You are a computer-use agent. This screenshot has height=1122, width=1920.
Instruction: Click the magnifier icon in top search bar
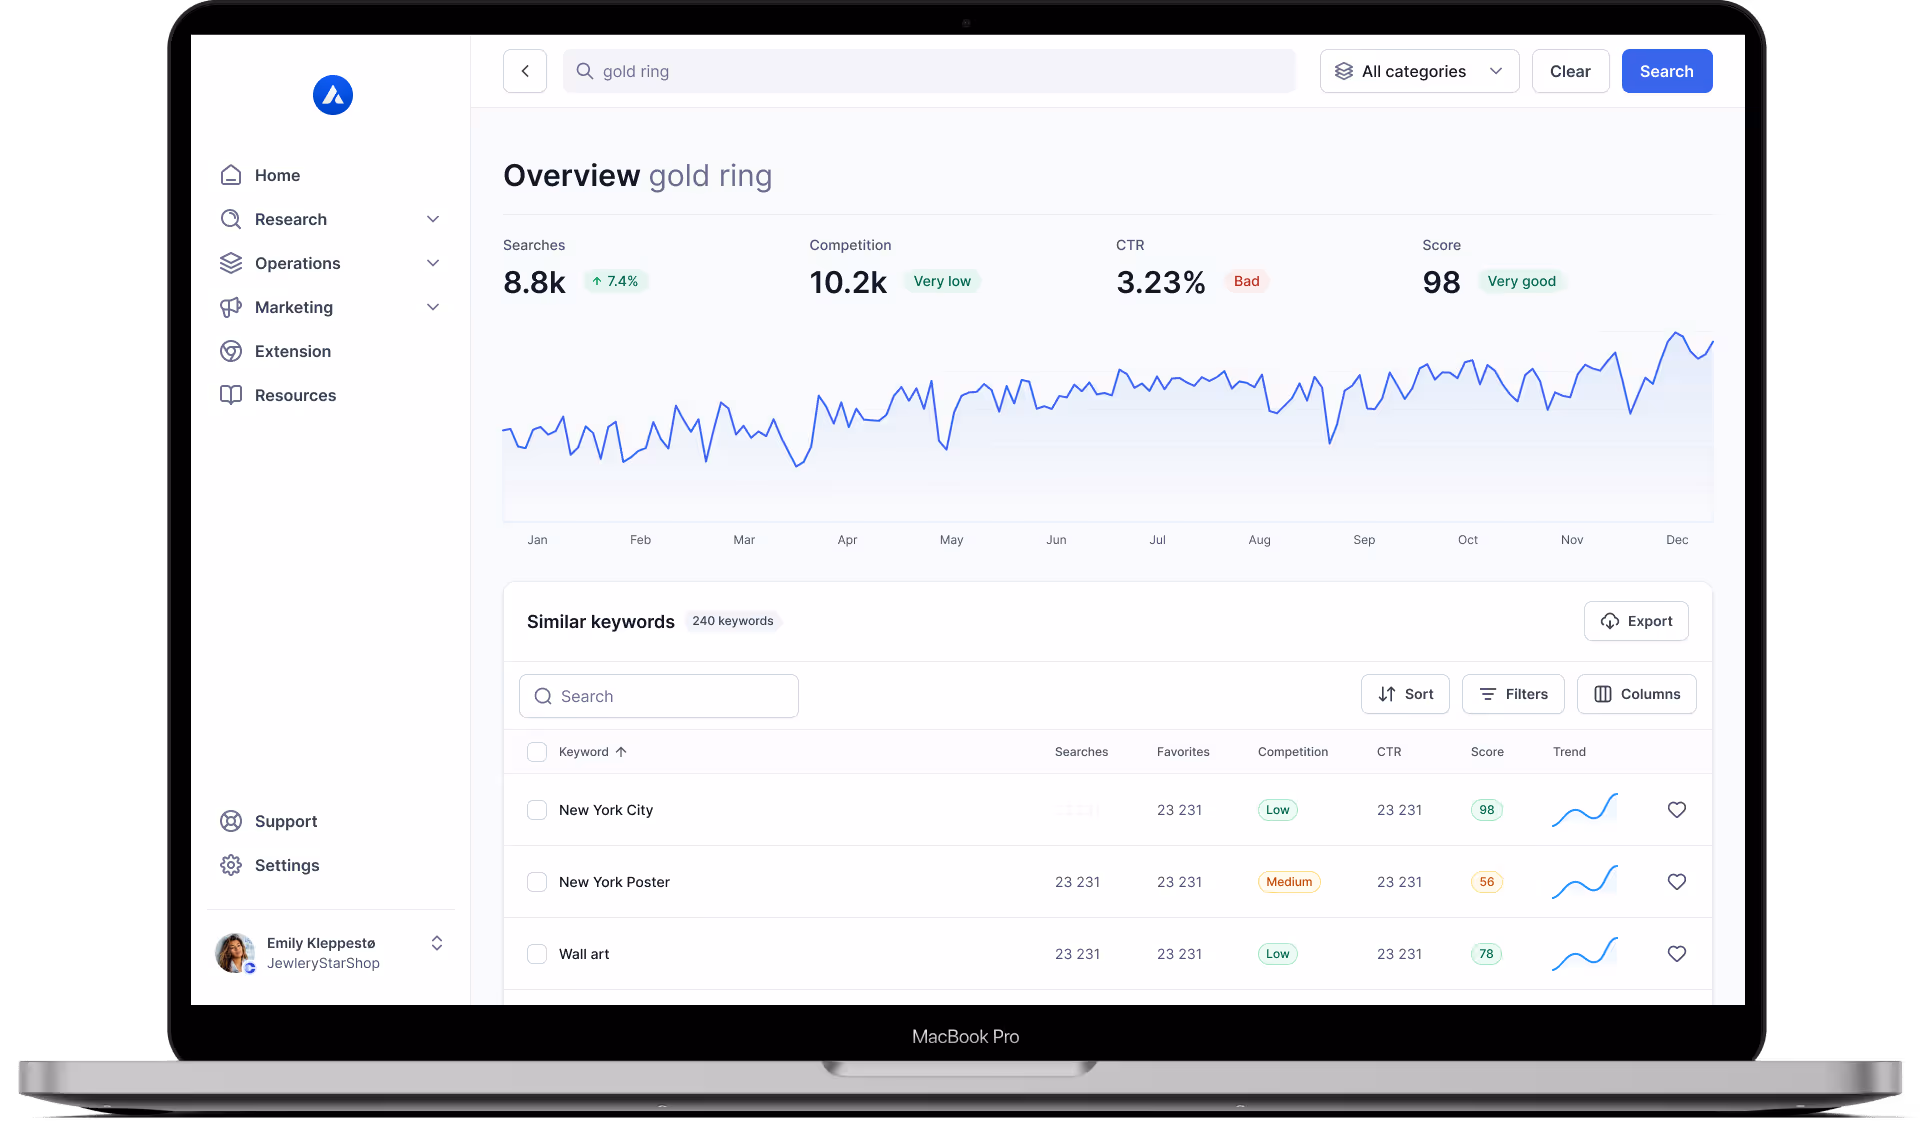coord(585,71)
